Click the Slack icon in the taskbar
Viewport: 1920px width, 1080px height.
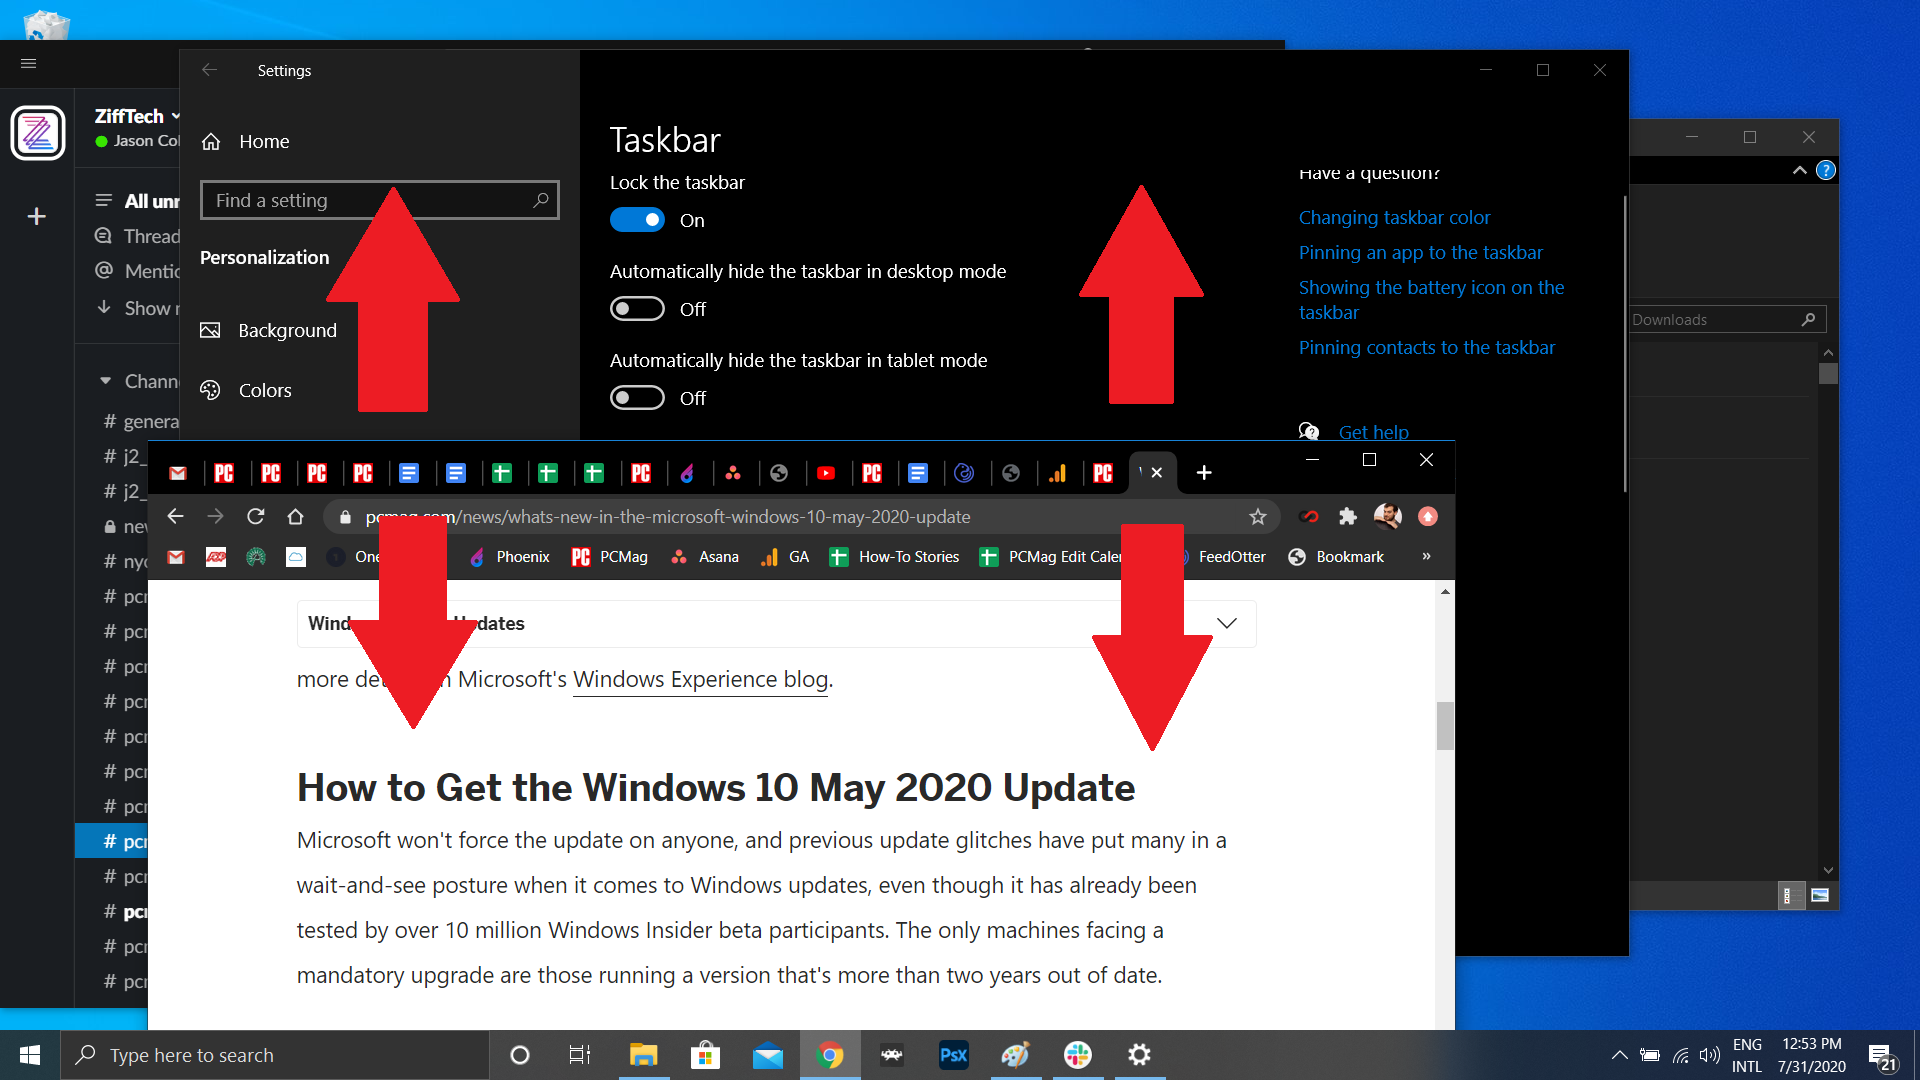[x=1081, y=1054]
